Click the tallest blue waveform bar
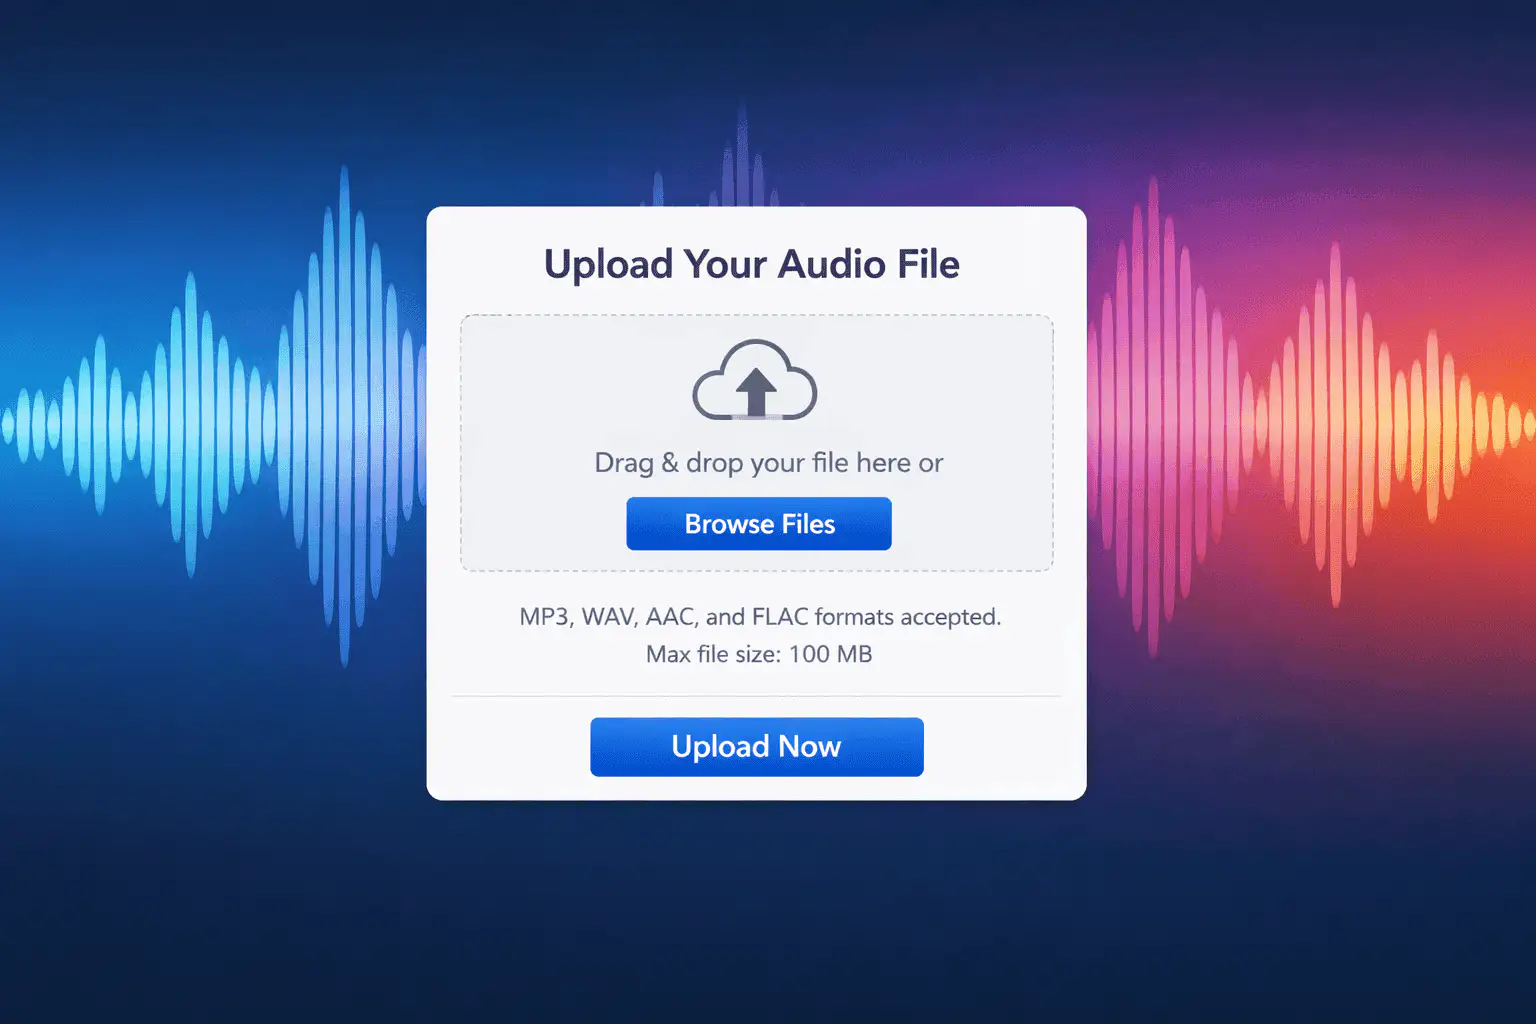The width and height of the screenshot is (1536, 1024). click(345, 417)
